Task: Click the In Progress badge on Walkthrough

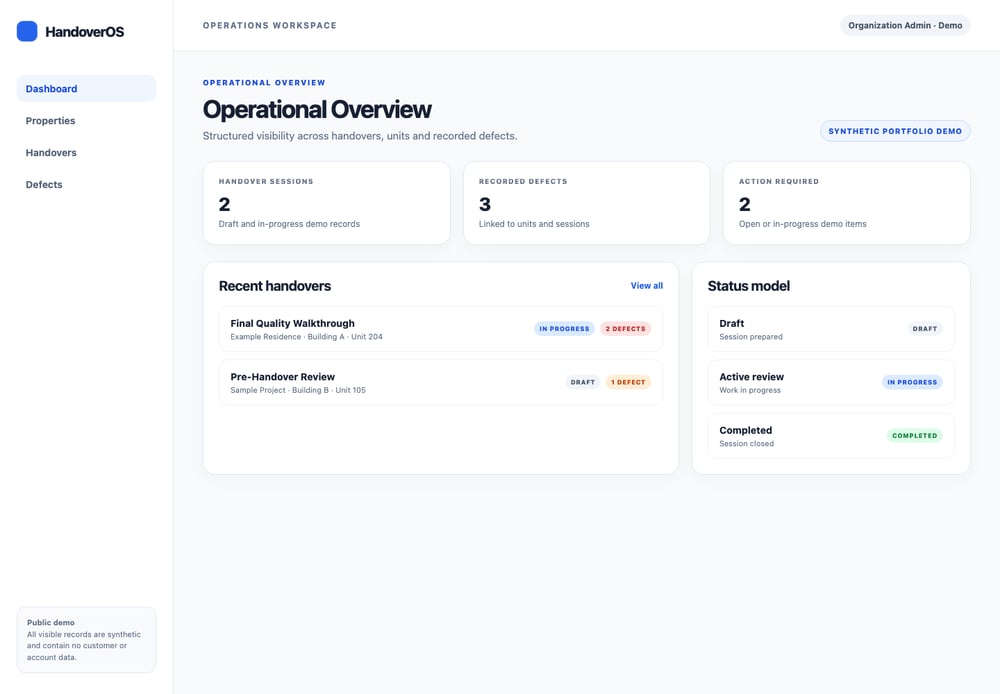Action: point(564,329)
